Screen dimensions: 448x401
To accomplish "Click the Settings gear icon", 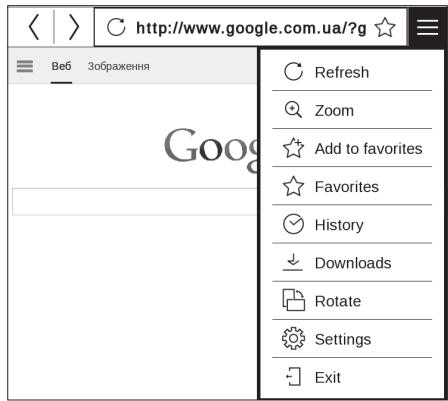I will click(293, 339).
